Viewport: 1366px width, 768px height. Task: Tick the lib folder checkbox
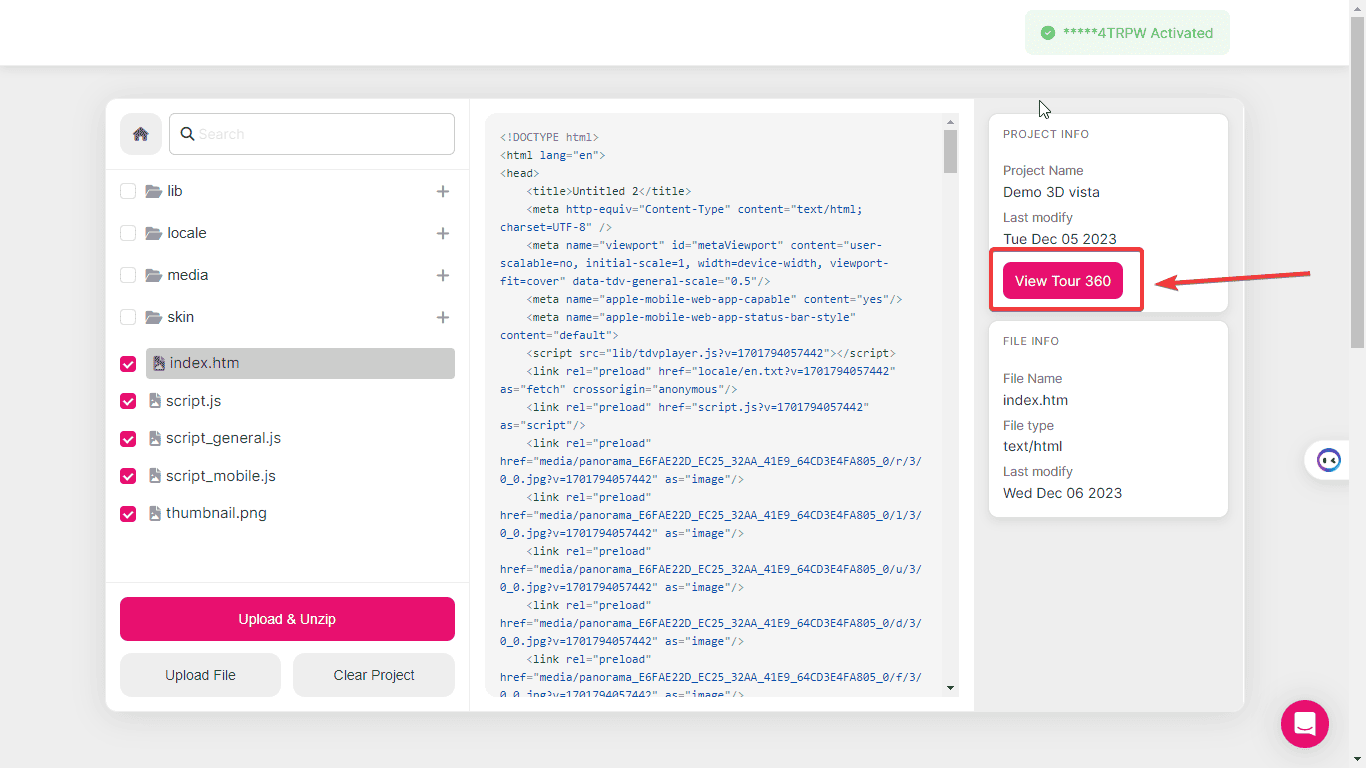click(128, 191)
